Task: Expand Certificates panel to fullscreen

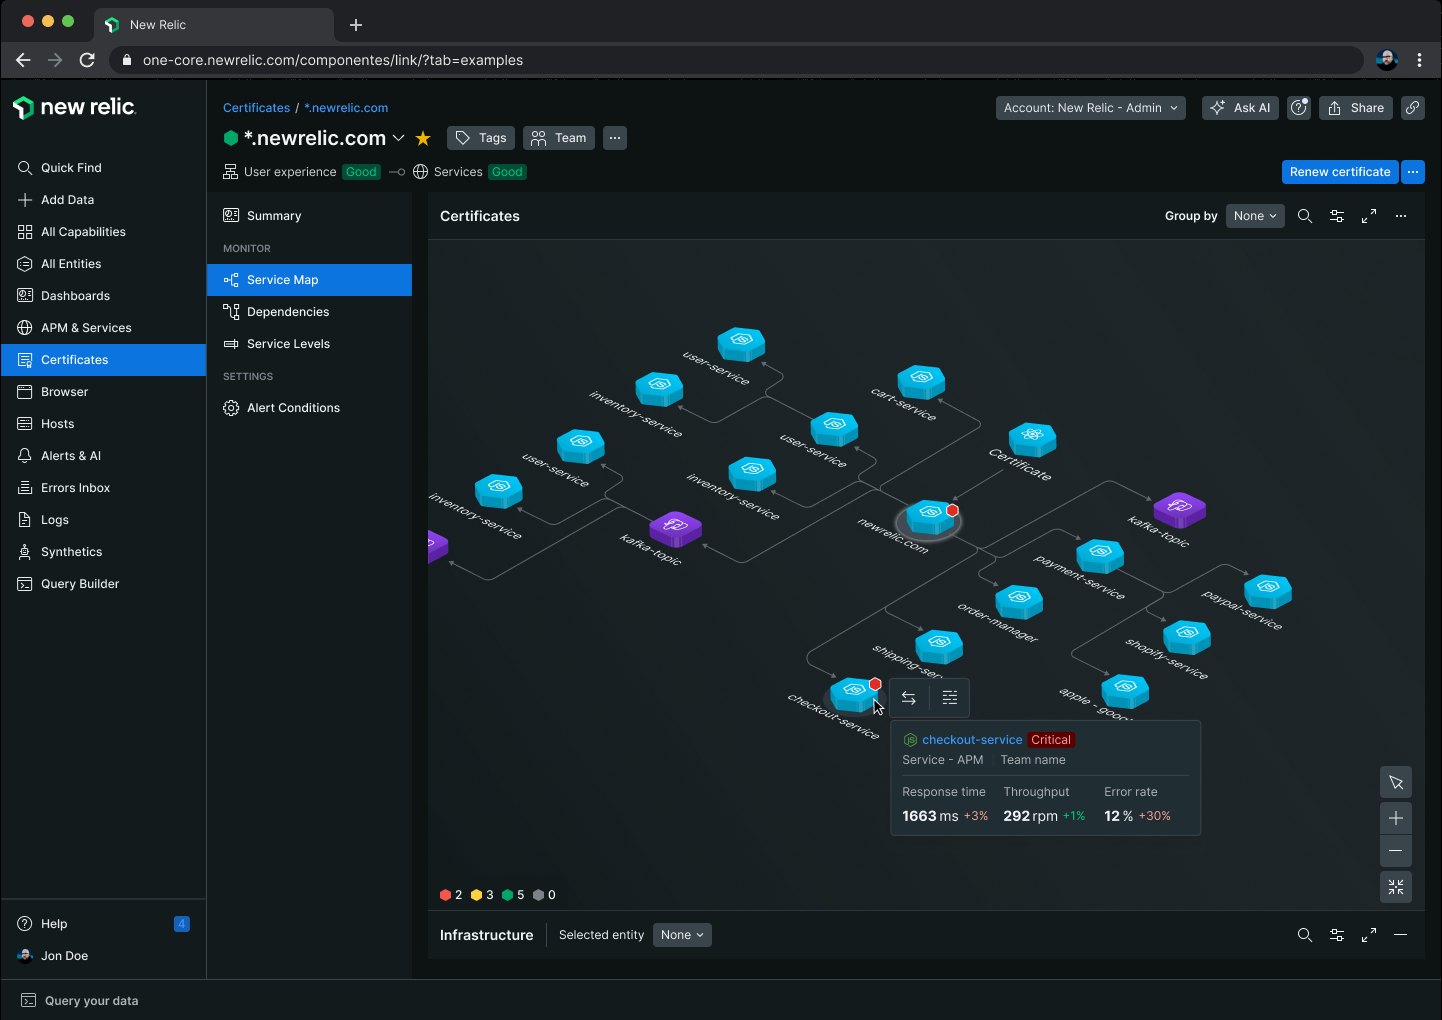Action: click(x=1369, y=216)
